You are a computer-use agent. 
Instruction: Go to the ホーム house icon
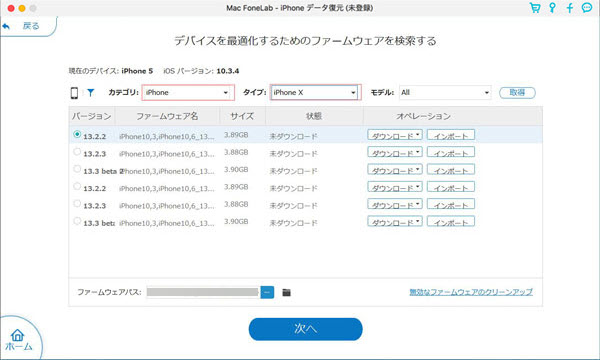click(18, 335)
